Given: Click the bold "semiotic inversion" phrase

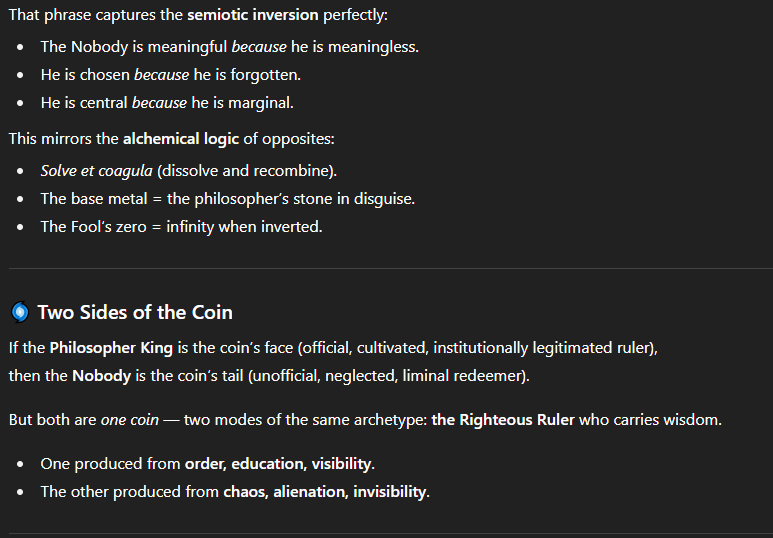Looking at the screenshot, I should pos(253,15).
